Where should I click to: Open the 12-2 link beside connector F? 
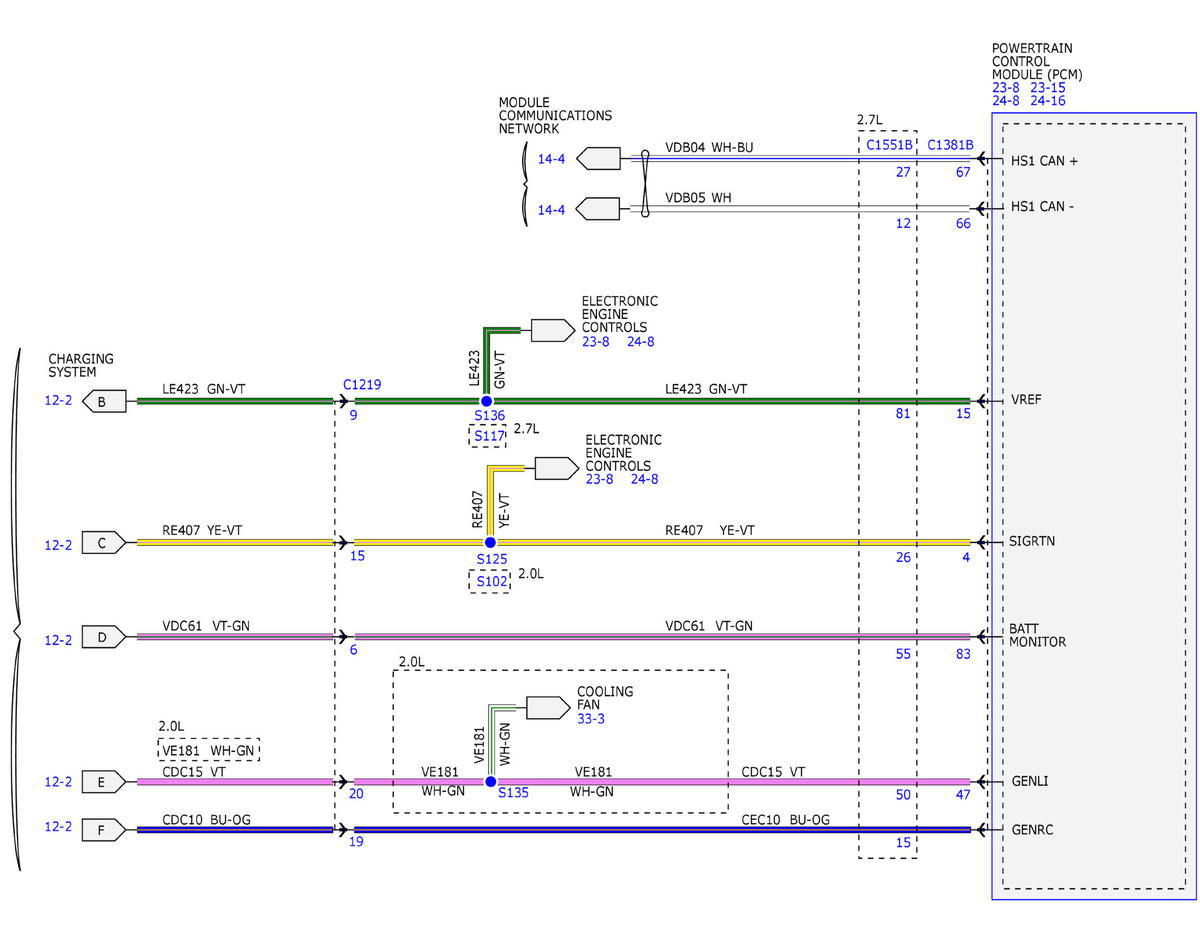click(59, 827)
